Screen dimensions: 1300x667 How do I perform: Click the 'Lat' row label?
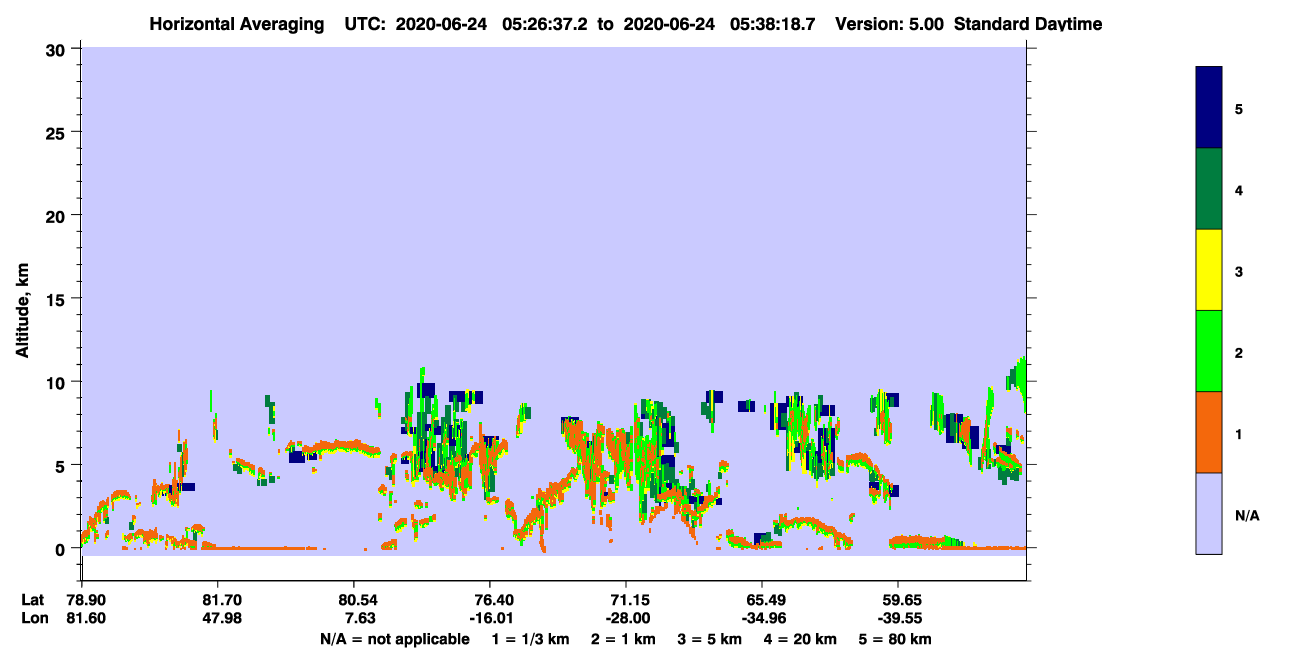click(33, 600)
